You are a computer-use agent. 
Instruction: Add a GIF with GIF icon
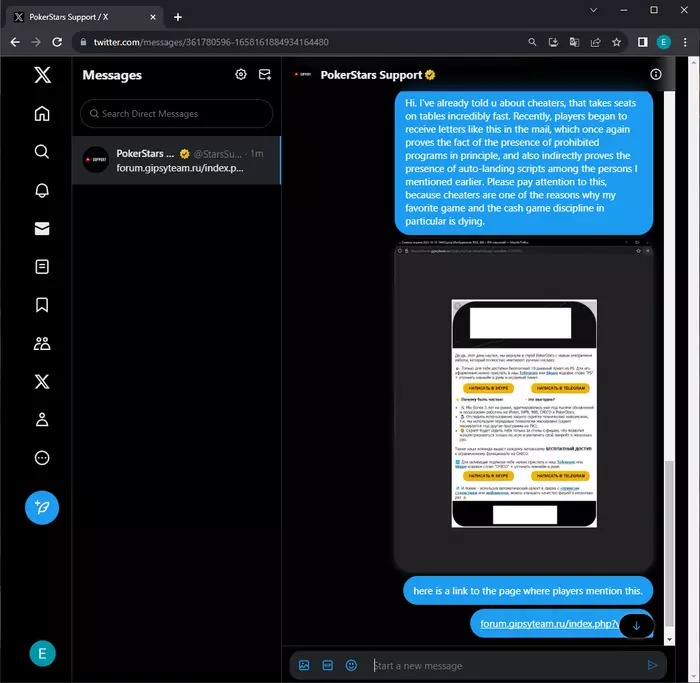(328, 666)
